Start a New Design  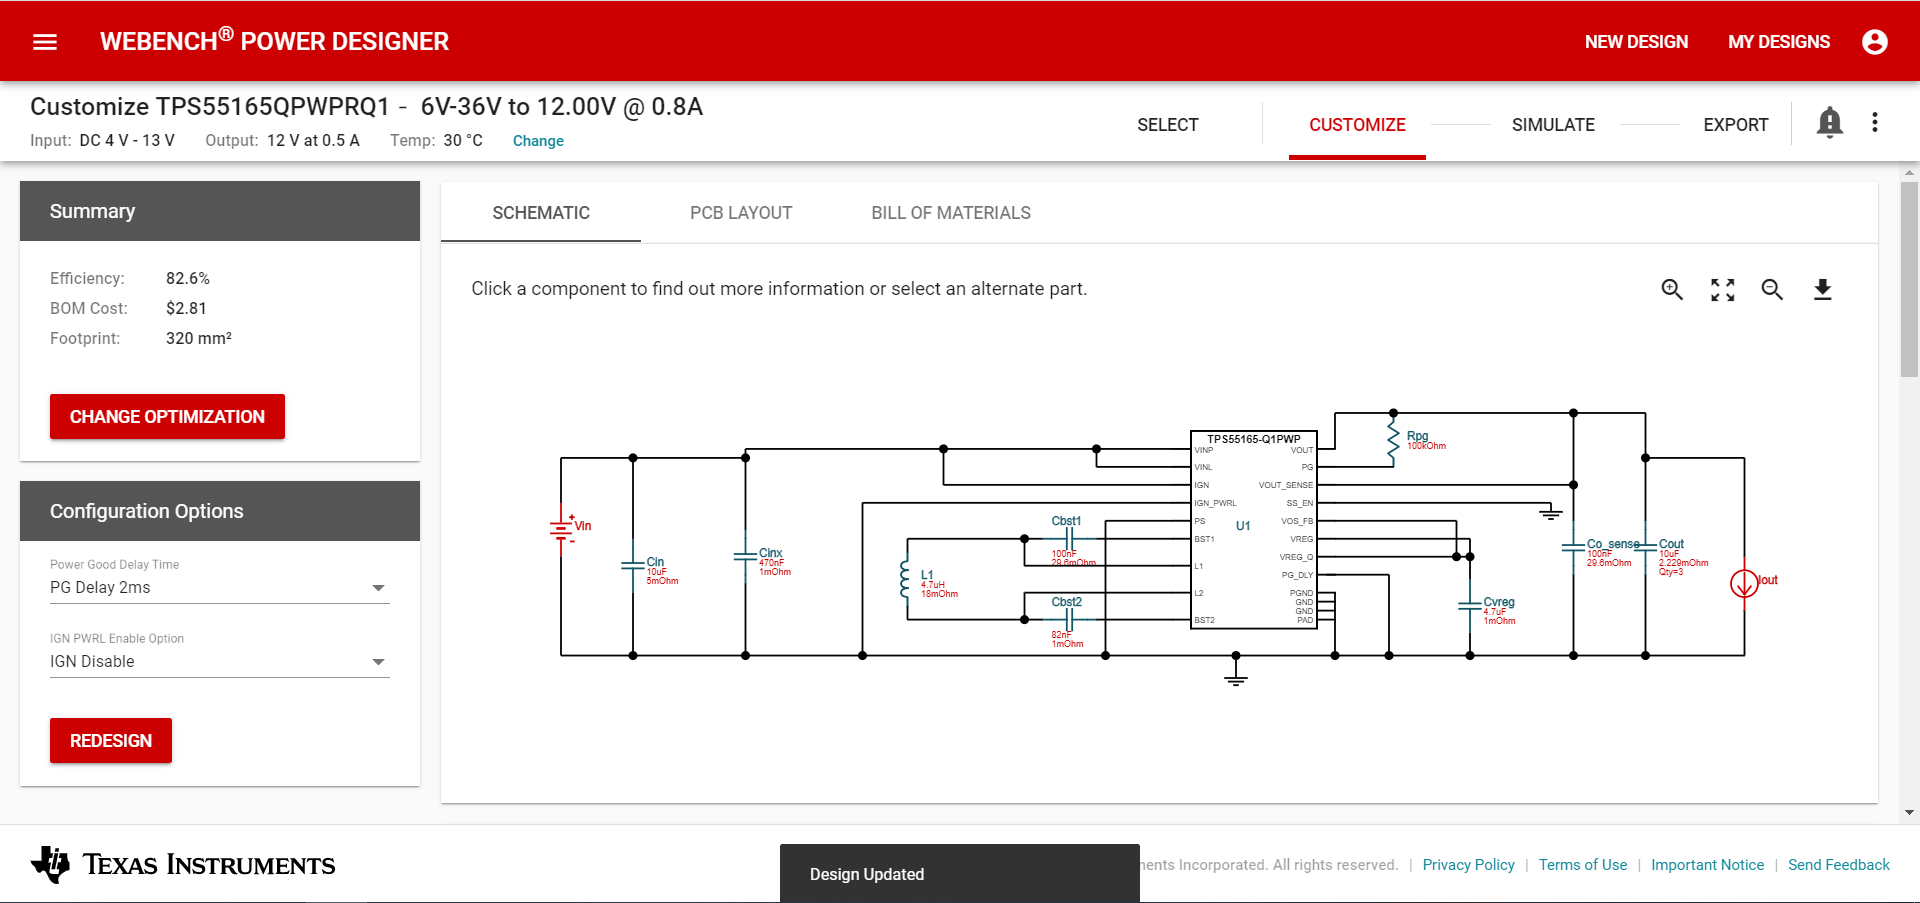pos(1636,42)
